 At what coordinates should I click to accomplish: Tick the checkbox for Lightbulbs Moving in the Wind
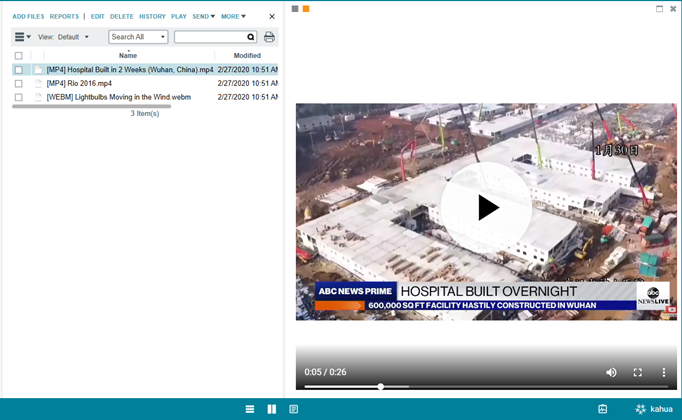point(18,98)
